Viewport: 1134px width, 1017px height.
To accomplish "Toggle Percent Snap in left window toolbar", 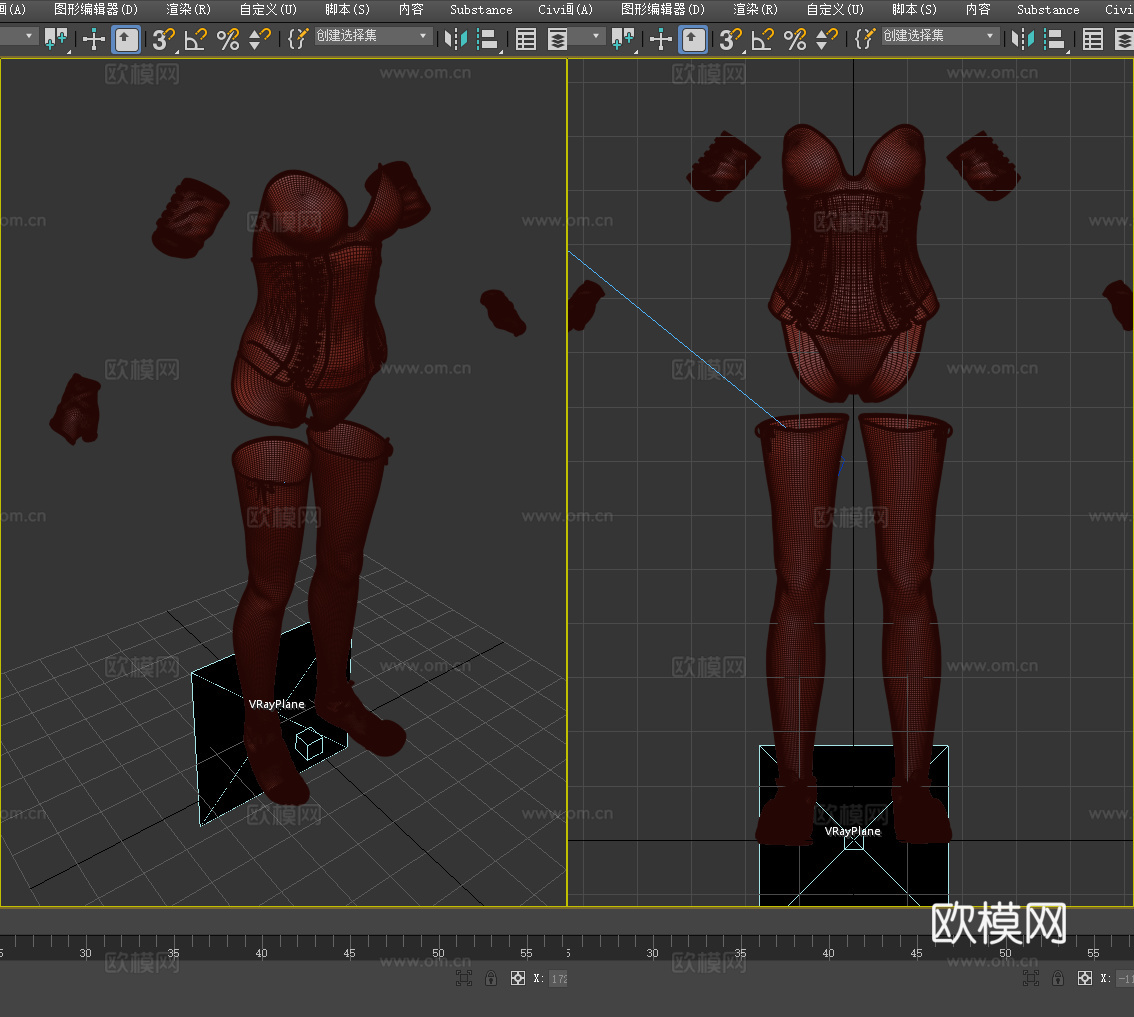I will click(228, 39).
